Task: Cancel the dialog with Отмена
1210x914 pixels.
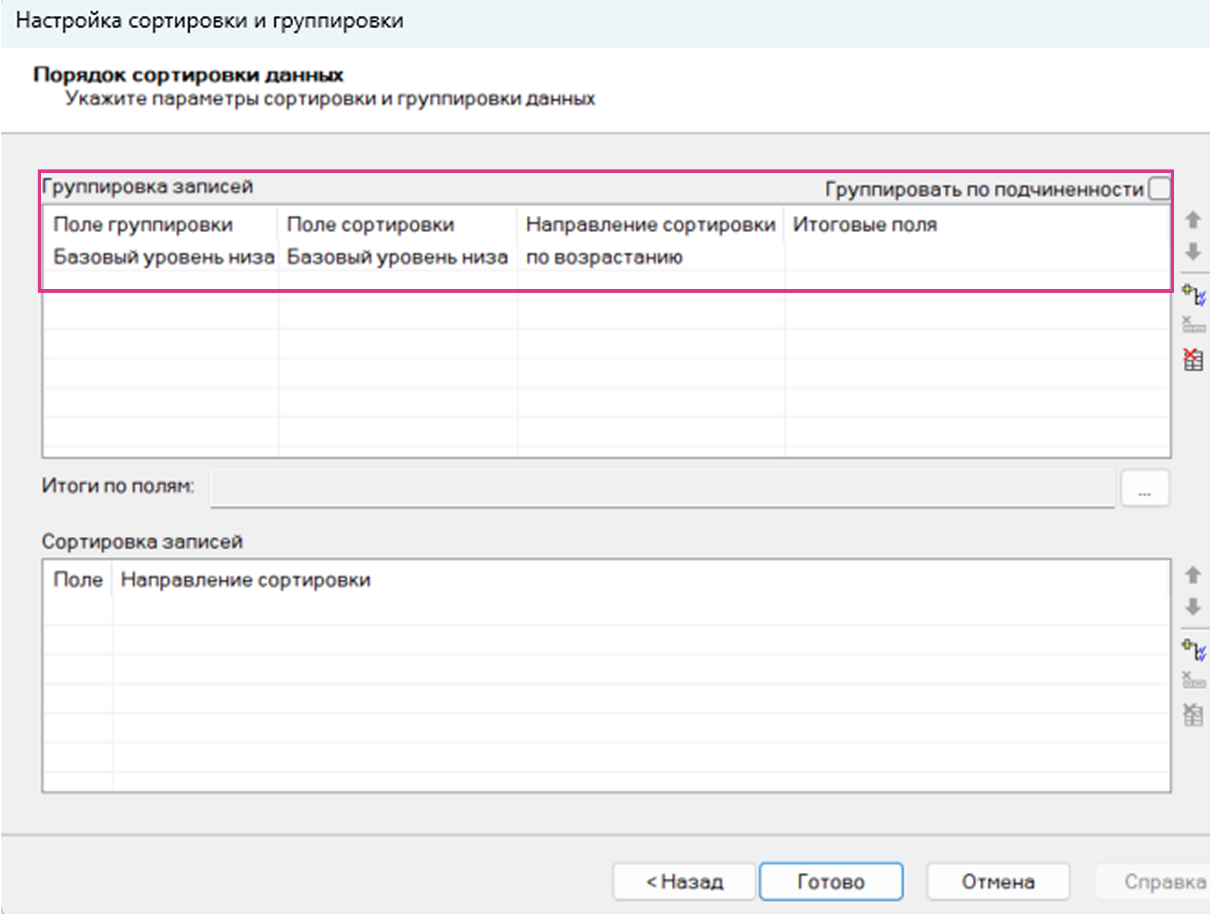Action: click(998, 882)
